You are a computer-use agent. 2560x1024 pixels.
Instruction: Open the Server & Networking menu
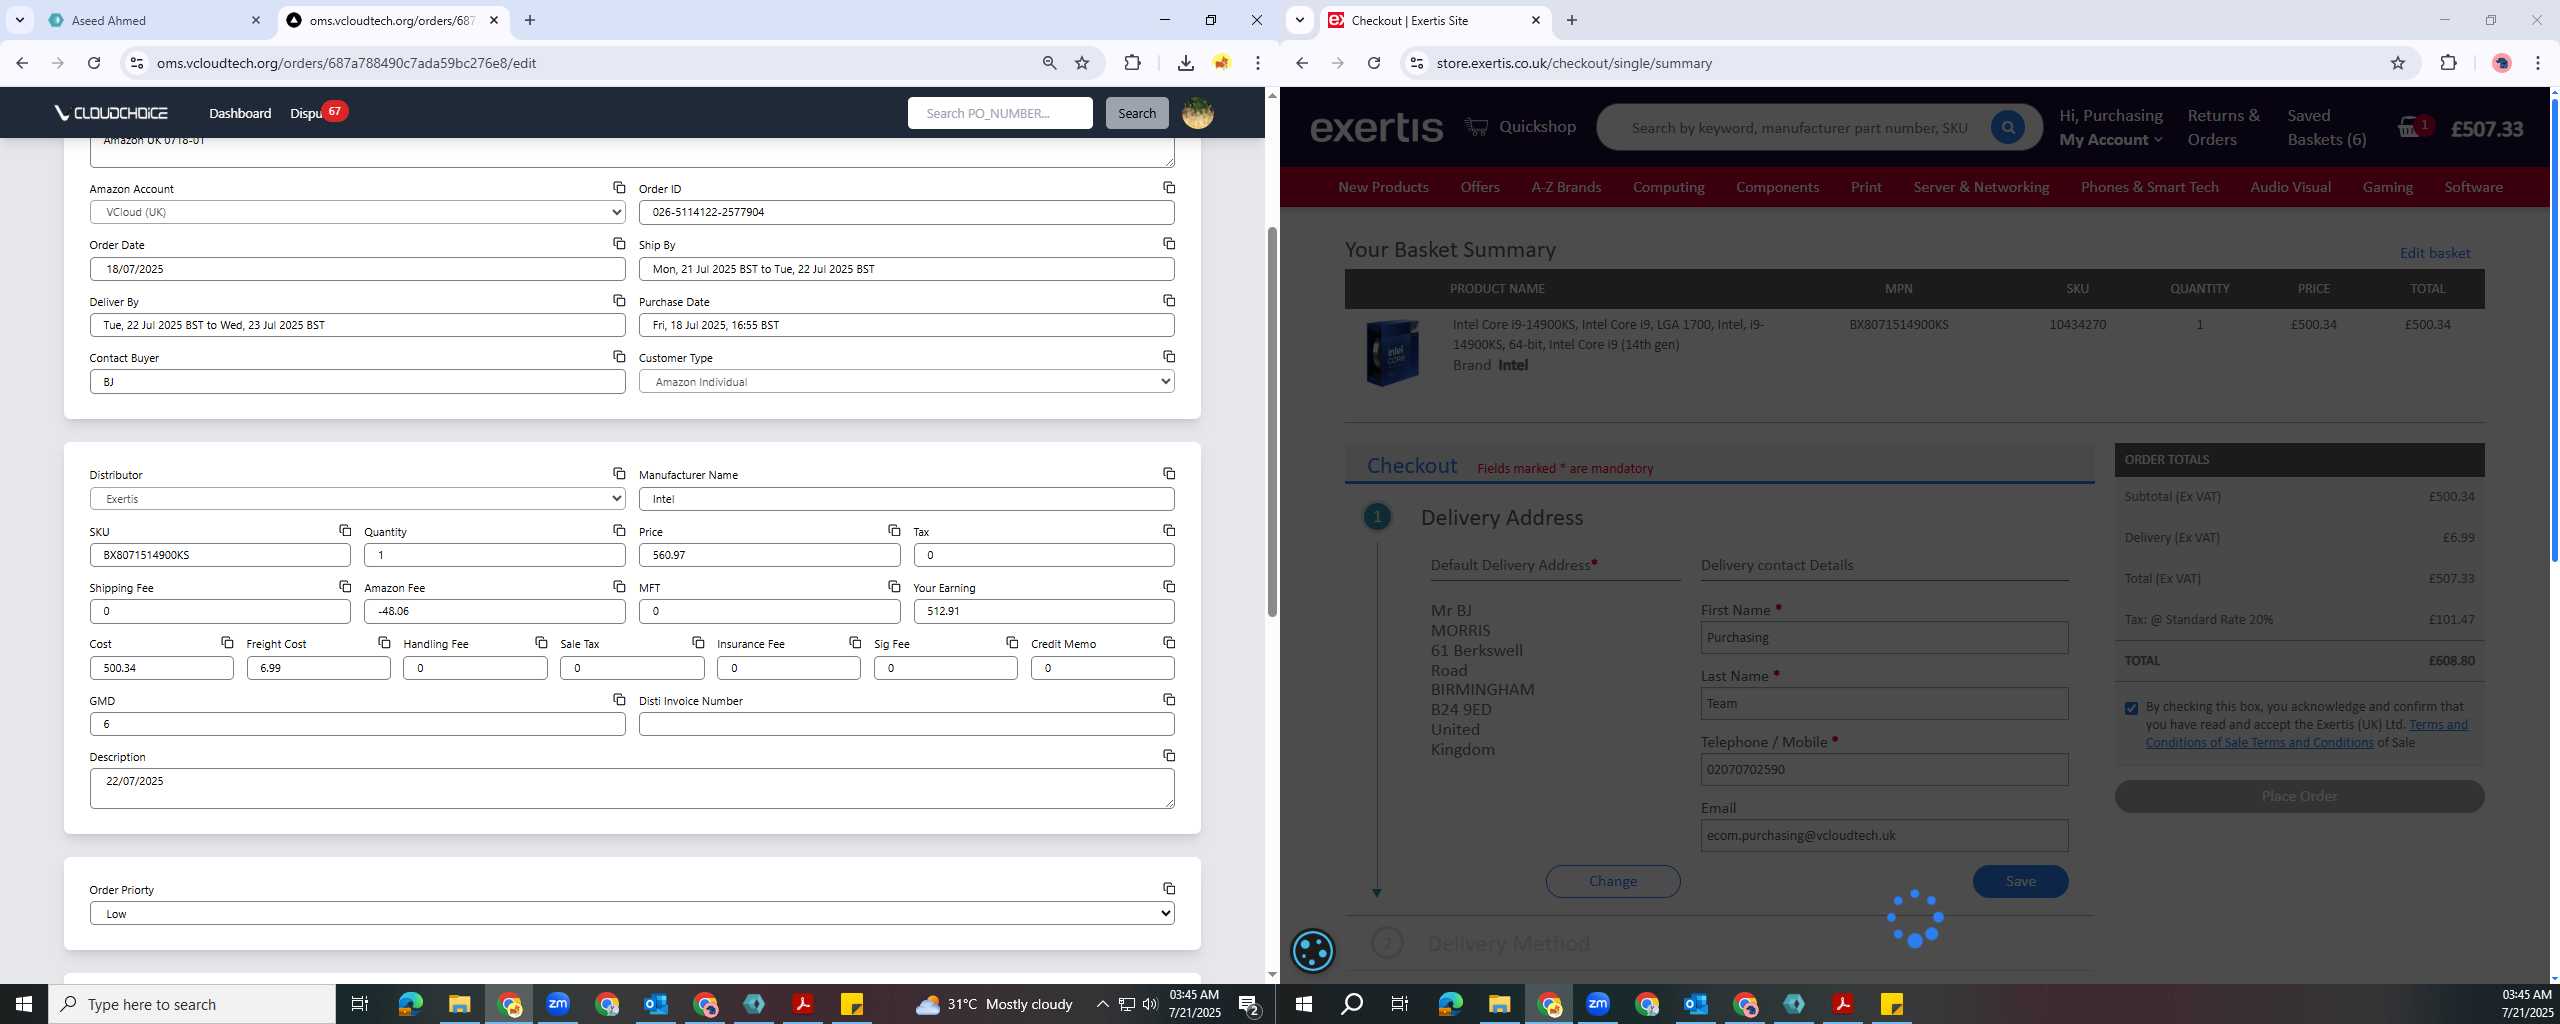[x=1981, y=187]
